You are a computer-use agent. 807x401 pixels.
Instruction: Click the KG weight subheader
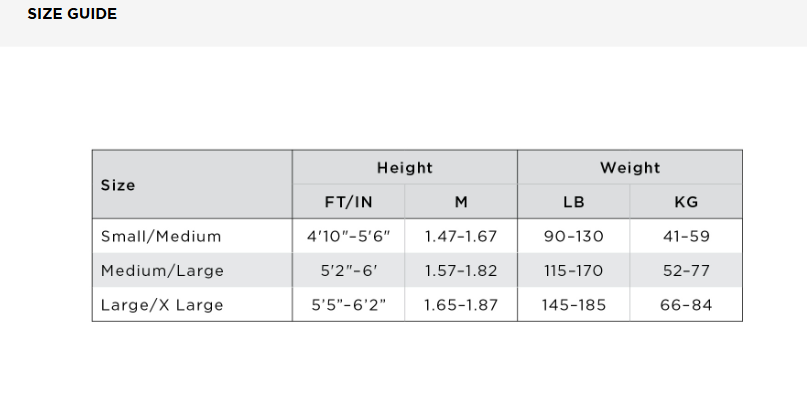pyautogui.click(x=685, y=202)
